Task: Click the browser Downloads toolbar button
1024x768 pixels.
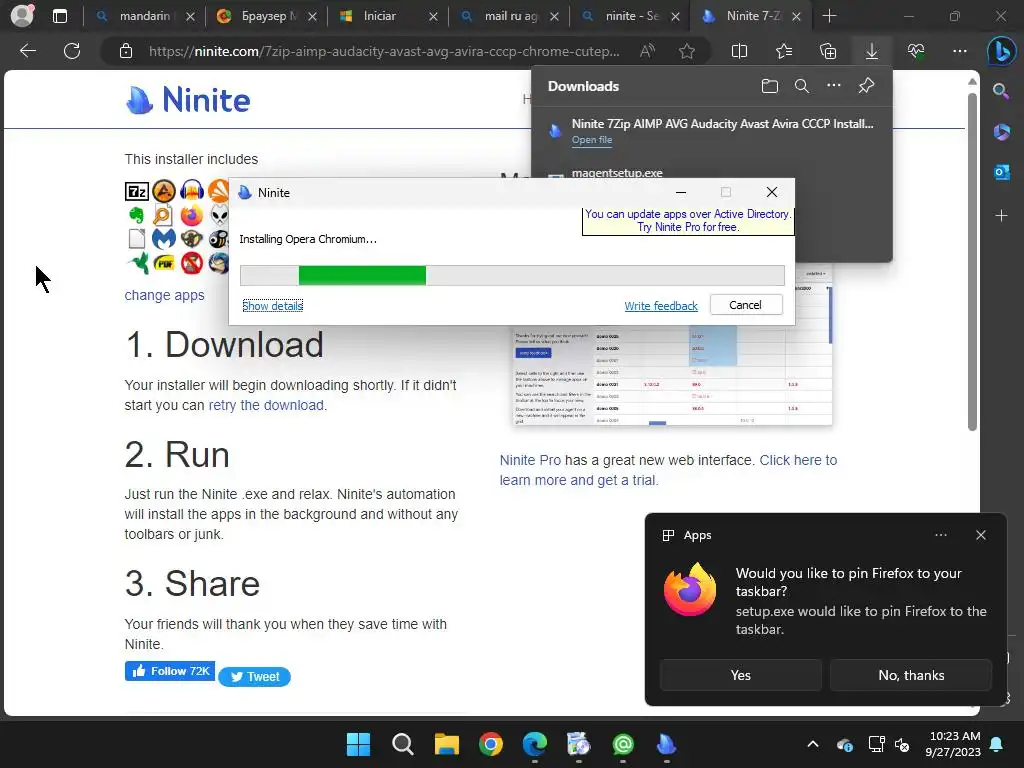Action: [872, 51]
